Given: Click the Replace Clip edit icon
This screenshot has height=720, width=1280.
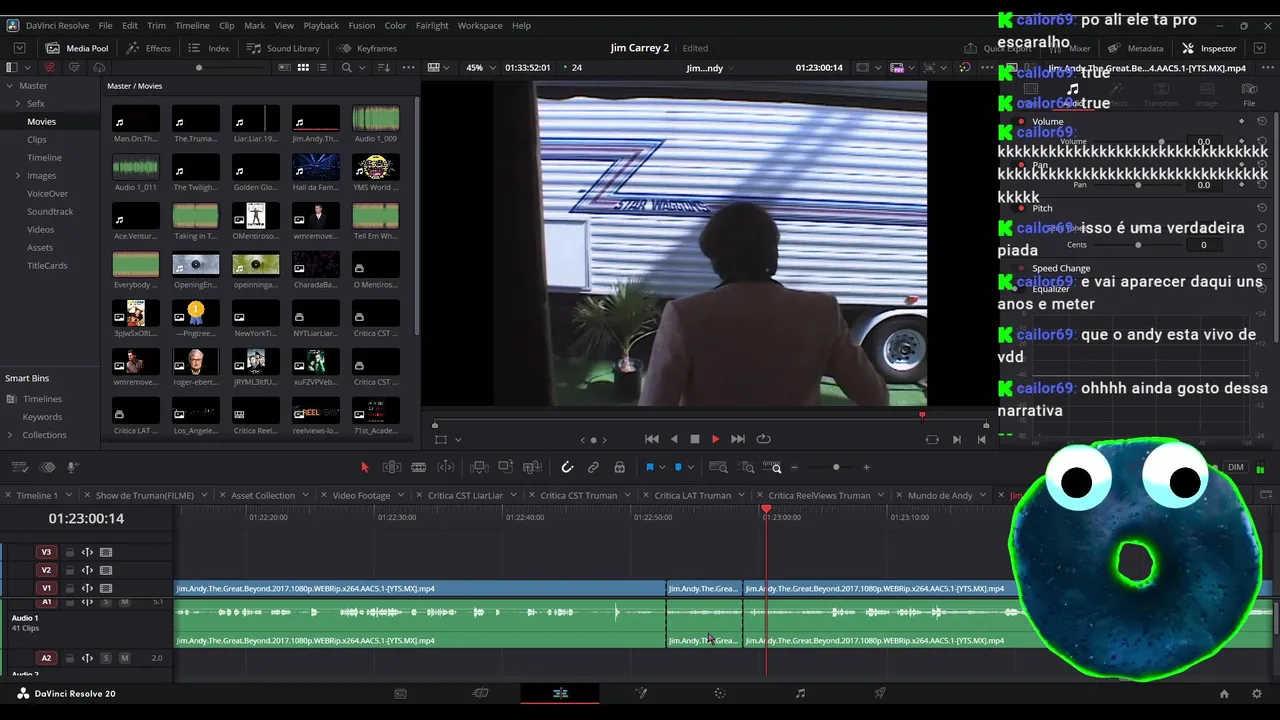Looking at the screenshot, I should click(x=533, y=467).
